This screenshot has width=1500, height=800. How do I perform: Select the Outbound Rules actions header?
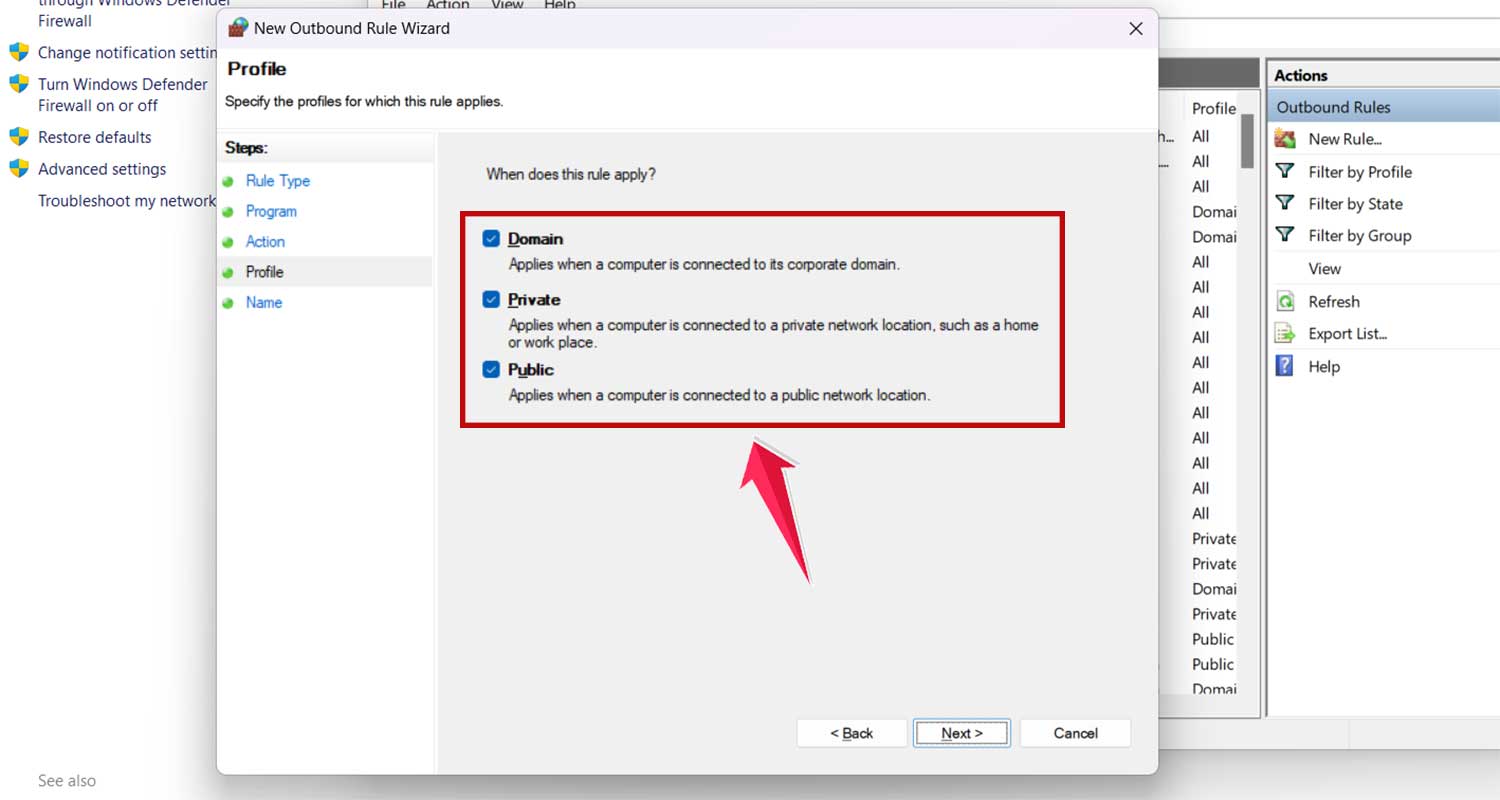pyautogui.click(x=1333, y=107)
